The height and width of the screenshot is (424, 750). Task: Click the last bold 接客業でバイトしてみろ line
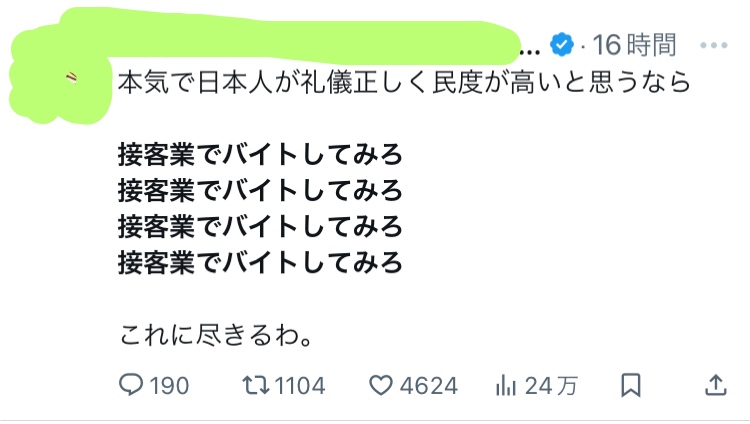260,263
